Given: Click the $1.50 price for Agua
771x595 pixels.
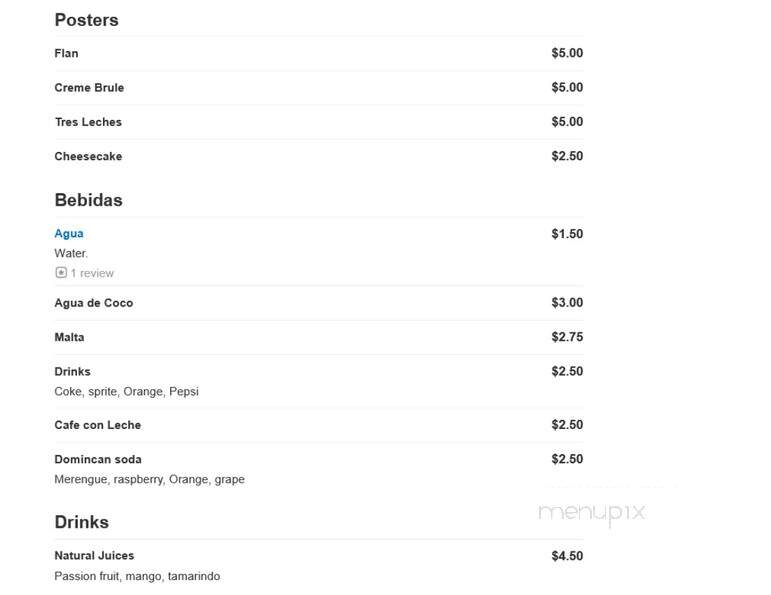Looking at the screenshot, I should [x=567, y=234].
